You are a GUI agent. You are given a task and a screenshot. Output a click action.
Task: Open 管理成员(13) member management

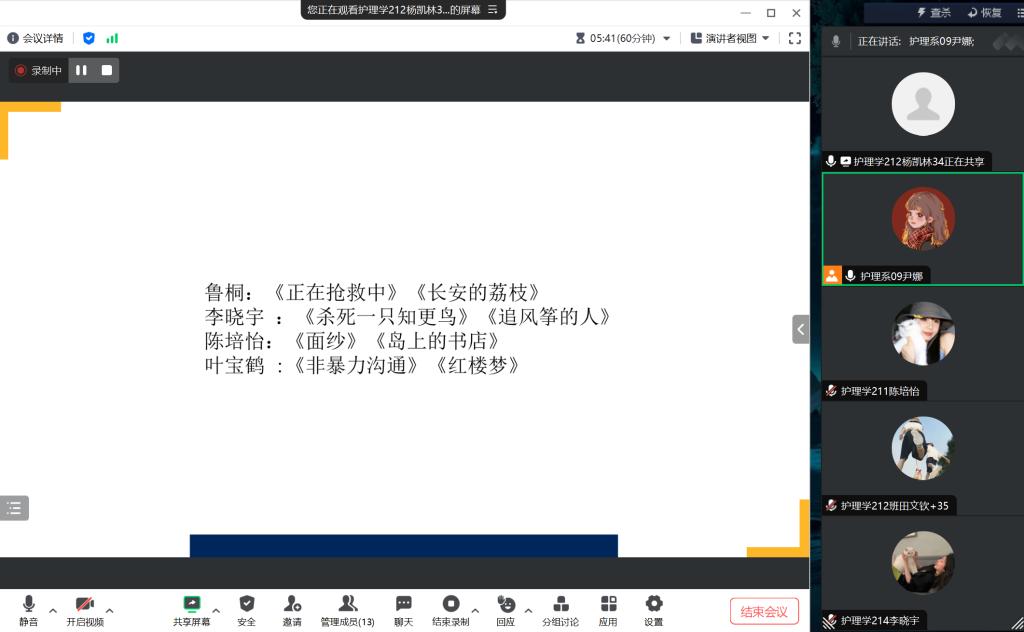pos(347,609)
